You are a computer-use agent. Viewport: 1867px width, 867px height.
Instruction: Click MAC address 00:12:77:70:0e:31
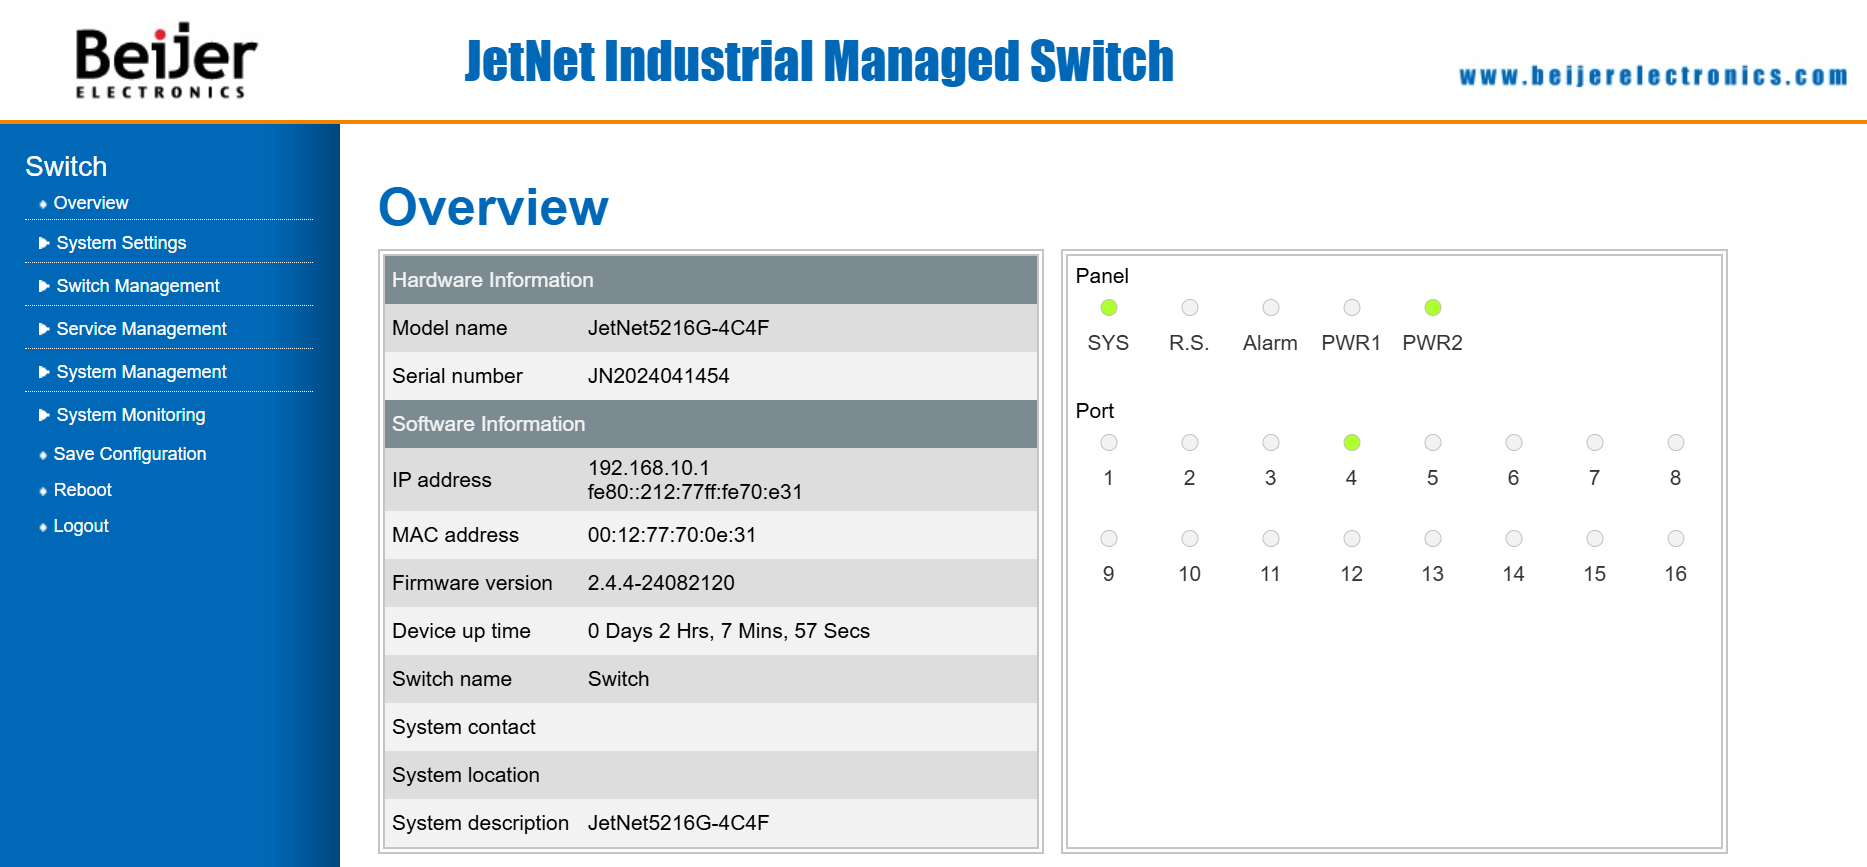672,535
